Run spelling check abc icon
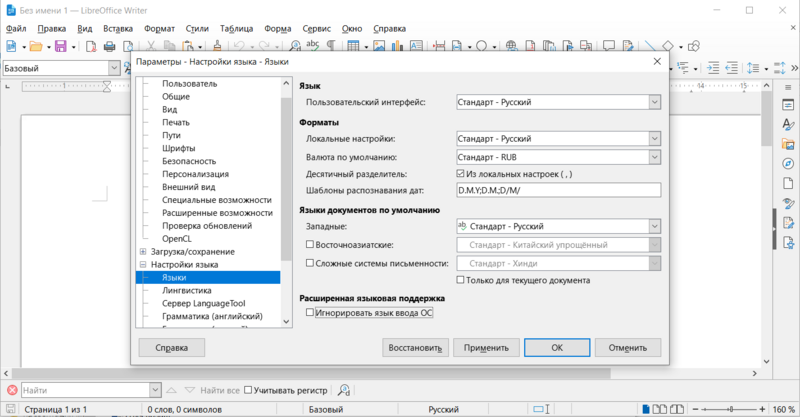The image size is (800, 417). point(313,46)
